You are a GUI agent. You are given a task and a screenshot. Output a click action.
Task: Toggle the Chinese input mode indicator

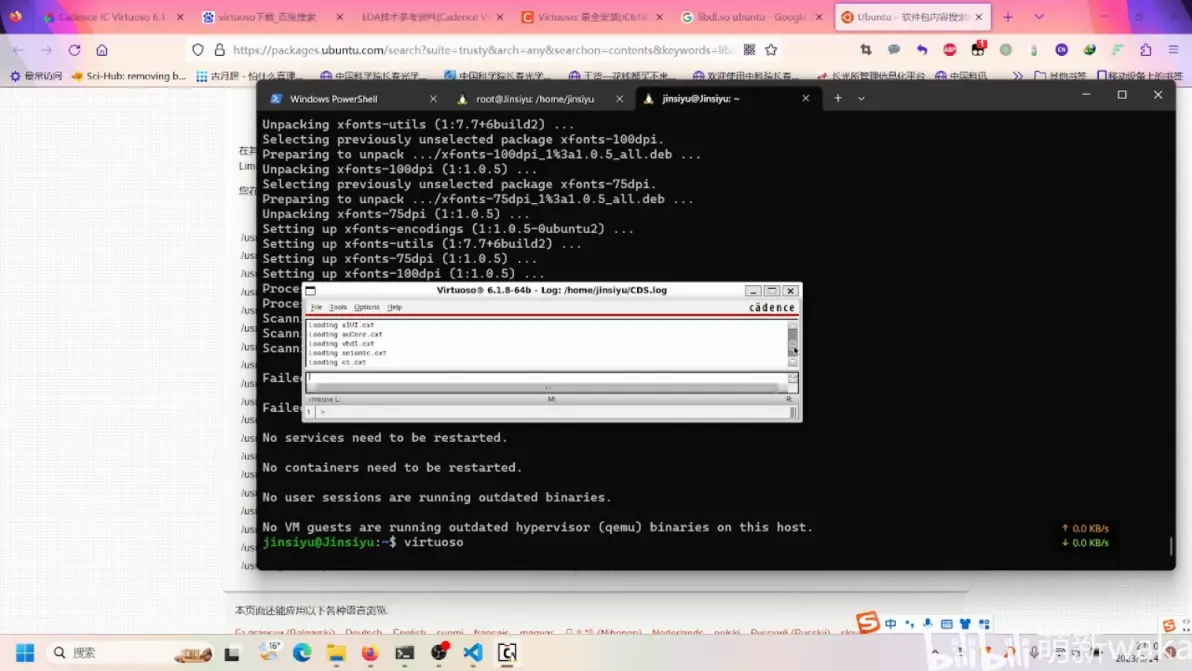tap(890, 624)
